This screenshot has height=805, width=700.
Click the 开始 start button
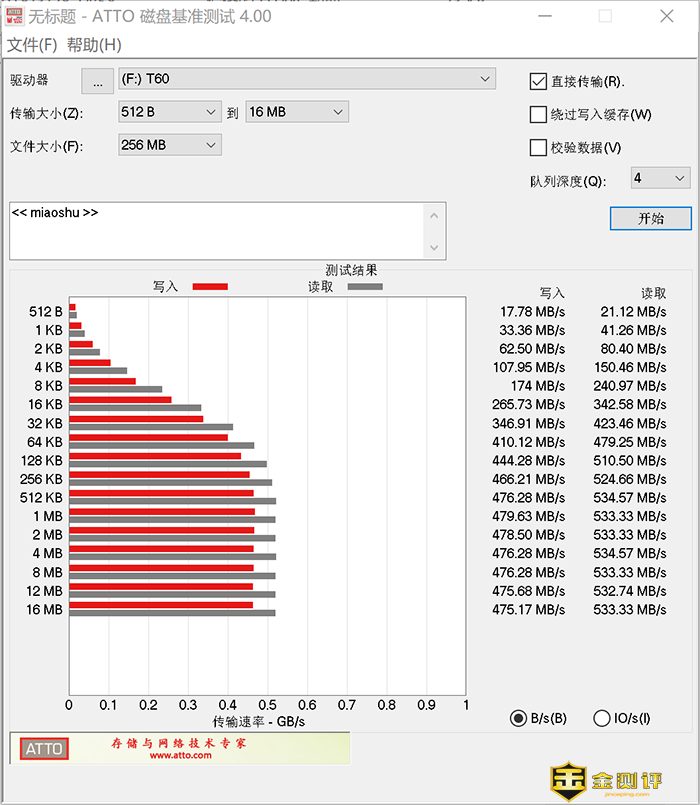[x=650, y=218]
